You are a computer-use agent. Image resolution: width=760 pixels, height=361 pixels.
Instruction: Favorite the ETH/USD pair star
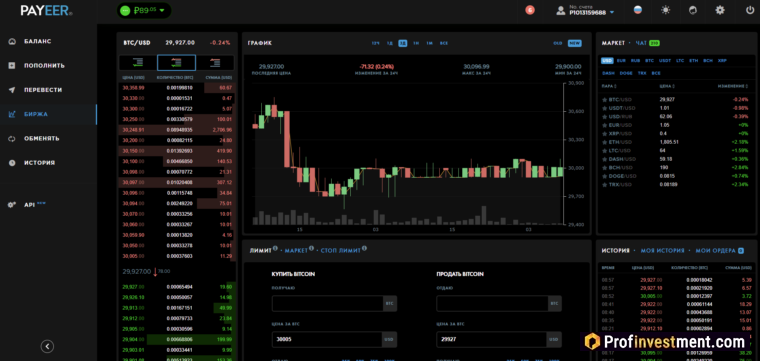pyautogui.click(x=604, y=142)
